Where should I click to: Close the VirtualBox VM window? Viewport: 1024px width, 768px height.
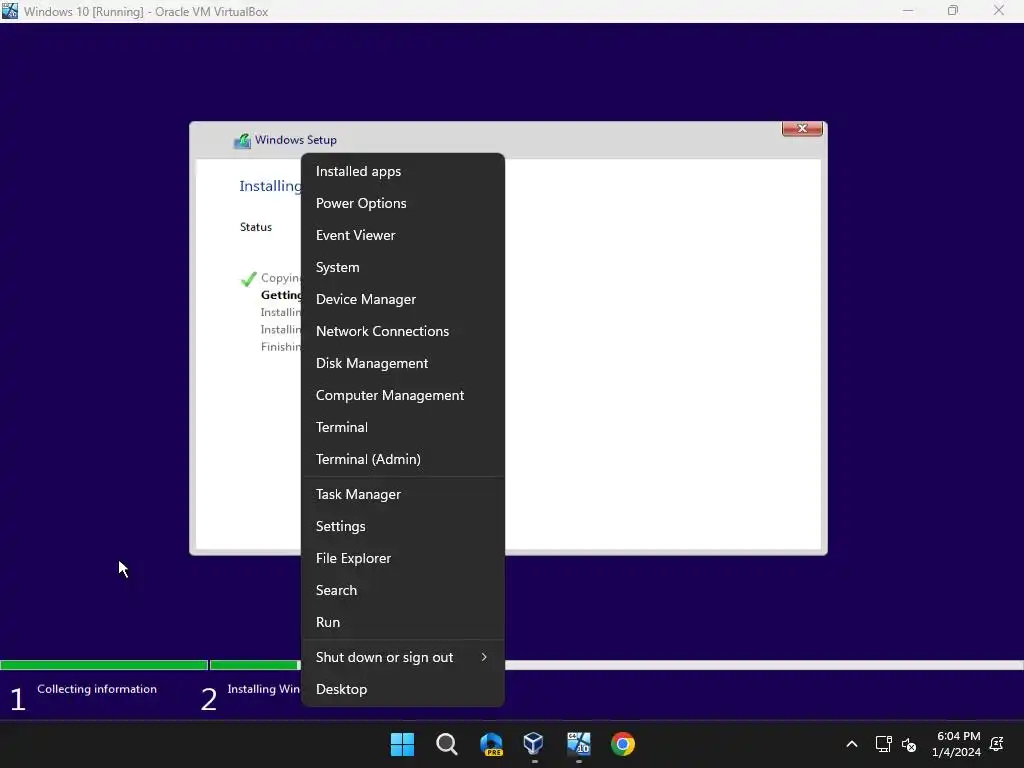point(999,11)
